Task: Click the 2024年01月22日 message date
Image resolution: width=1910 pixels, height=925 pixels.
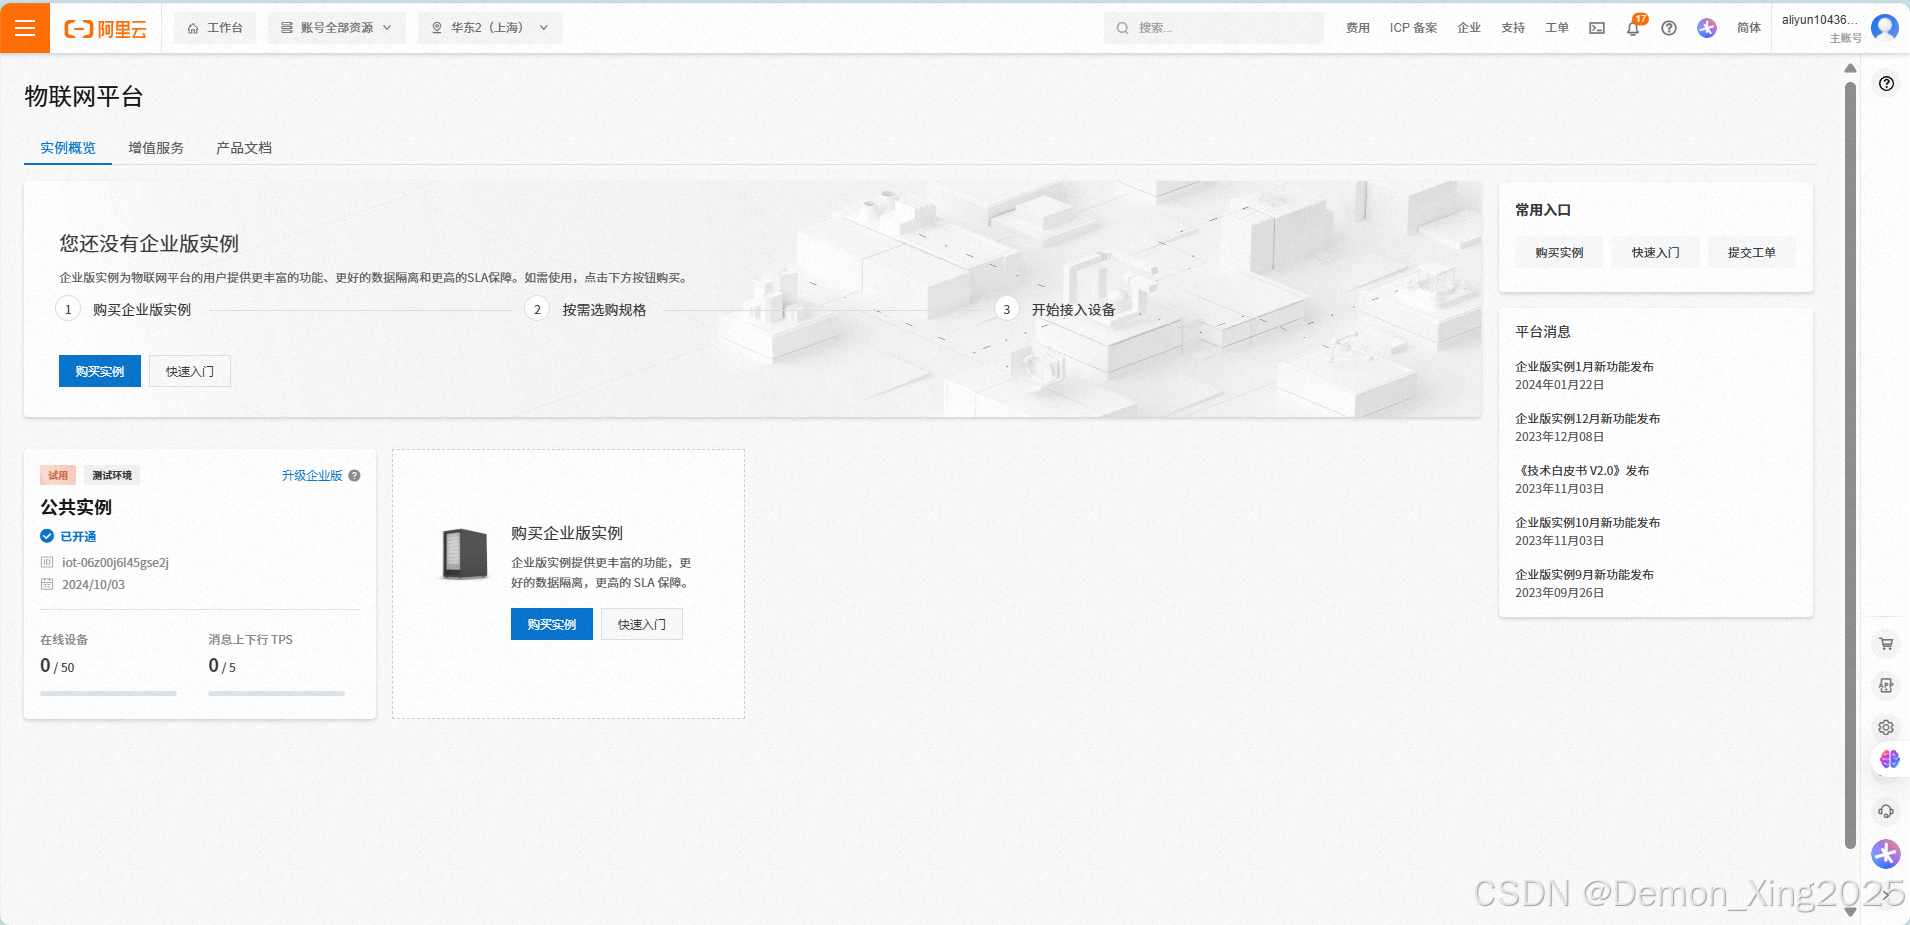Action: pos(1559,385)
